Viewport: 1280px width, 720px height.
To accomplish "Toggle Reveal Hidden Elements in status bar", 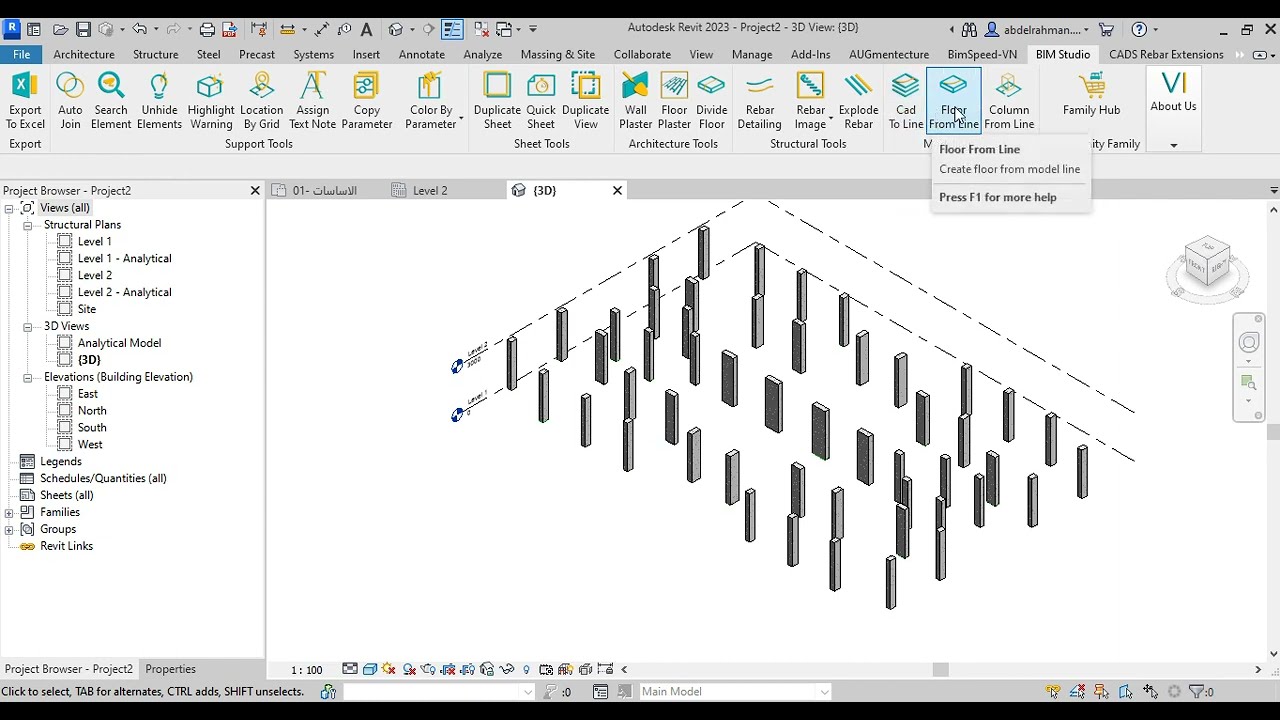I will pos(527,669).
